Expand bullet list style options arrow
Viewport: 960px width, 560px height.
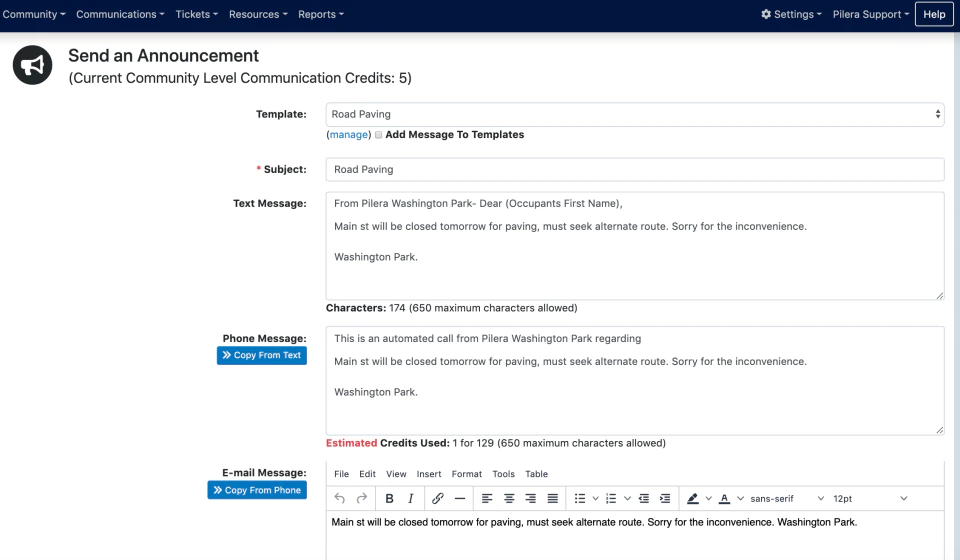(595, 499)
